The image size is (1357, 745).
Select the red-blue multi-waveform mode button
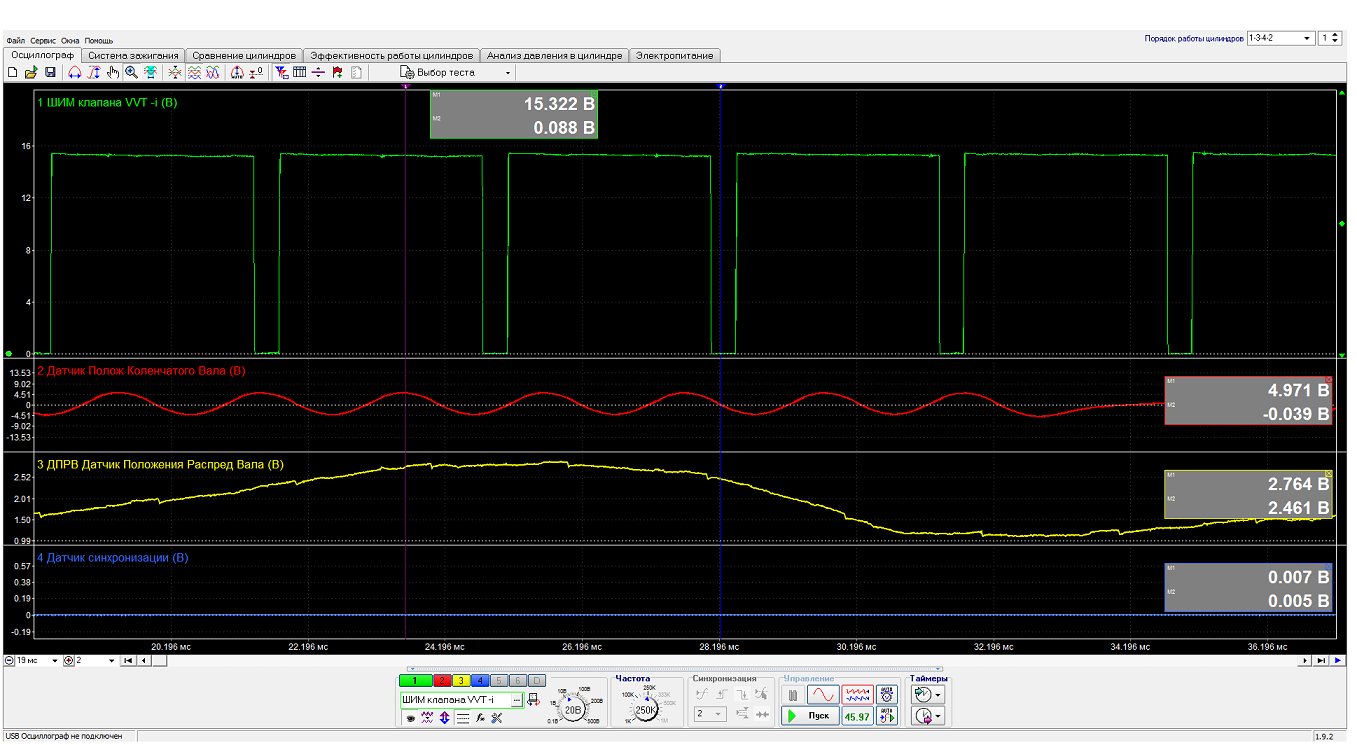(857, 695)
